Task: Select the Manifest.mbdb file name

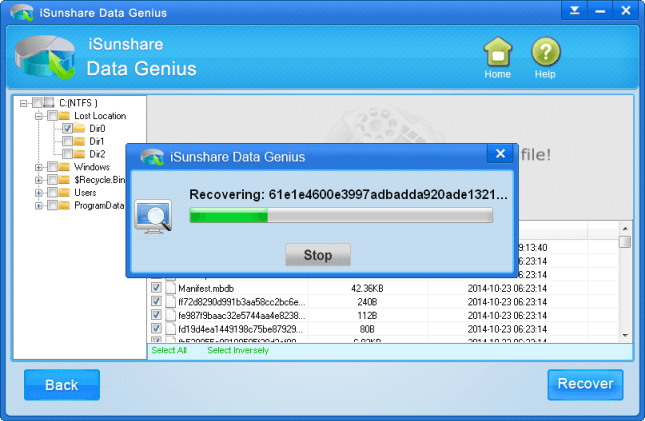Action: (x=206, y=288)
